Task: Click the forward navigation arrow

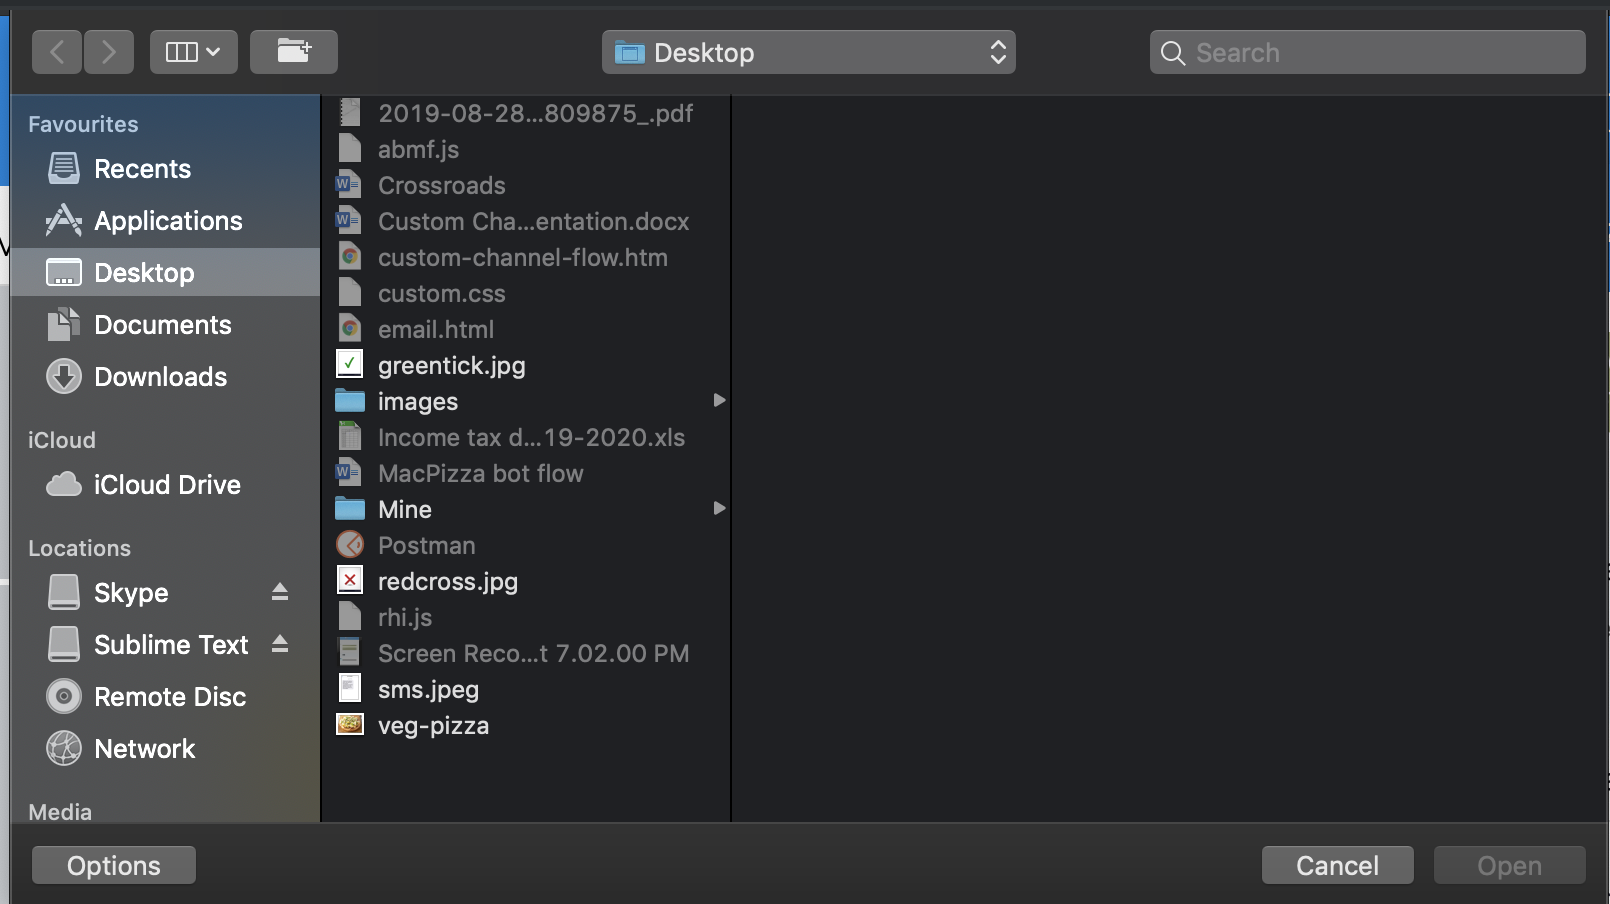Action: 109,52
